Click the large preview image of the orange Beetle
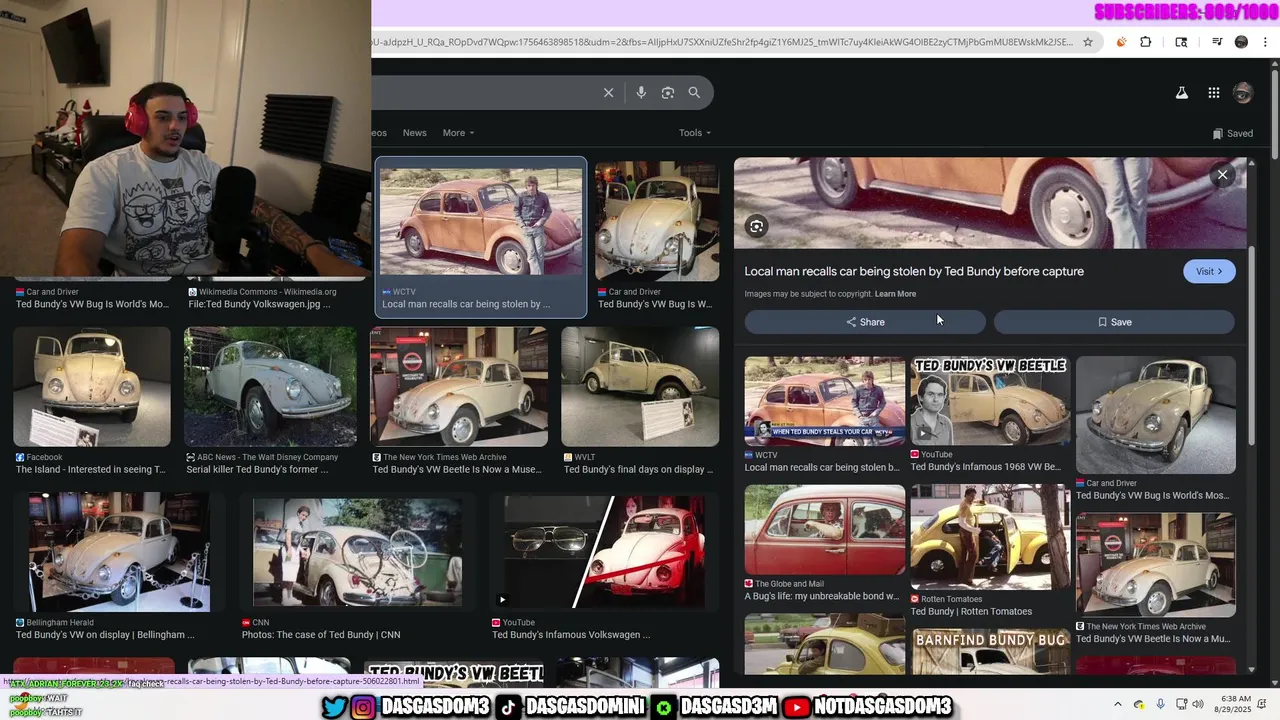Image resolution: width=1280 pixels, height=720 pixels. (x=990, y=203)
